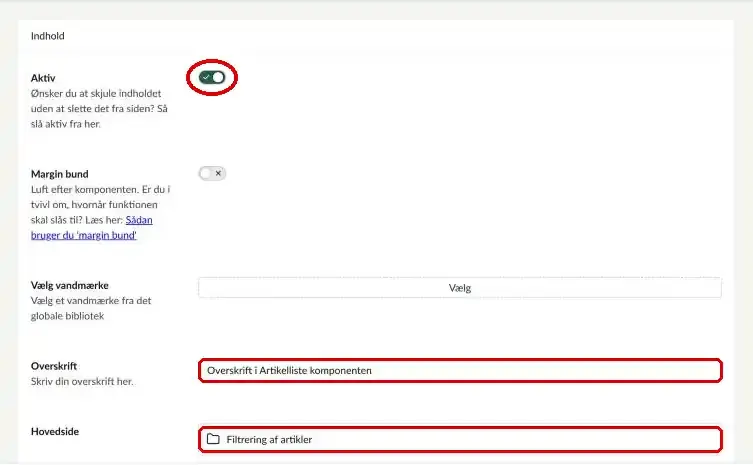
Task: Click the 'Skriv din overskrift her' helper text
Action: [82, 381]
